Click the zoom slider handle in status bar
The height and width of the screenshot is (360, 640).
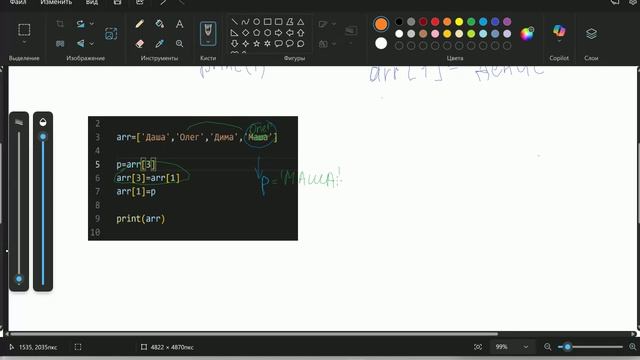(567, 347)
